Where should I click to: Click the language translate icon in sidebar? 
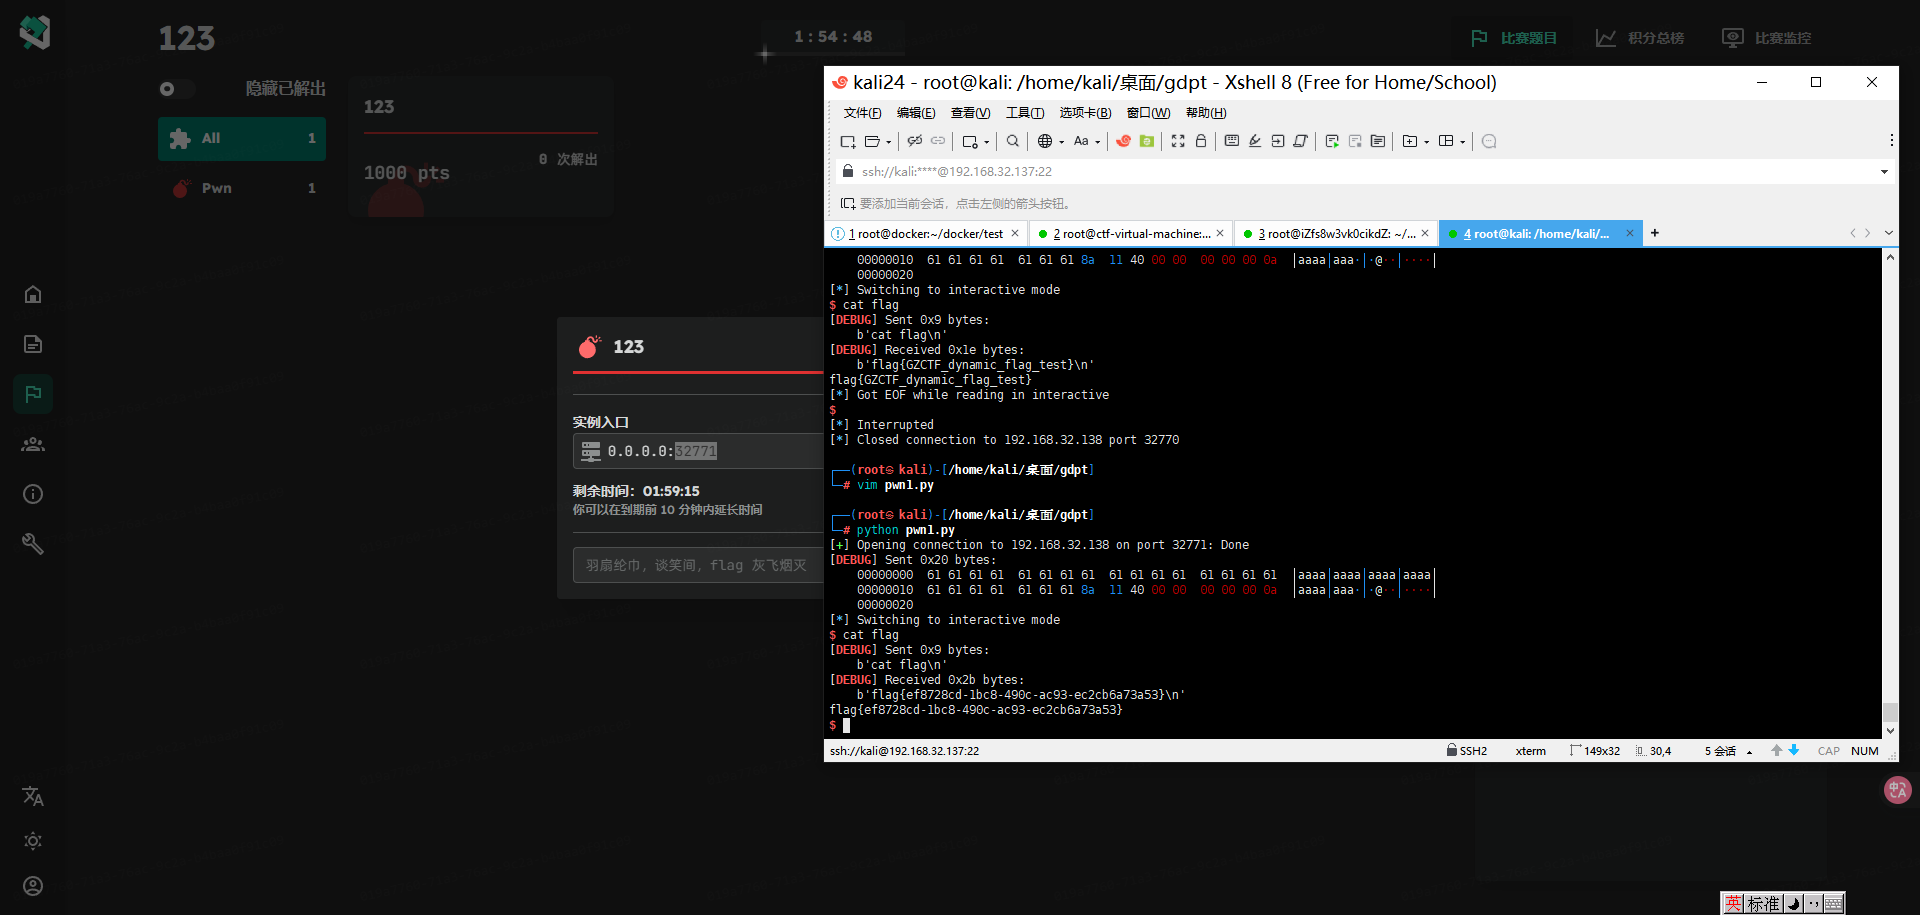33,796
